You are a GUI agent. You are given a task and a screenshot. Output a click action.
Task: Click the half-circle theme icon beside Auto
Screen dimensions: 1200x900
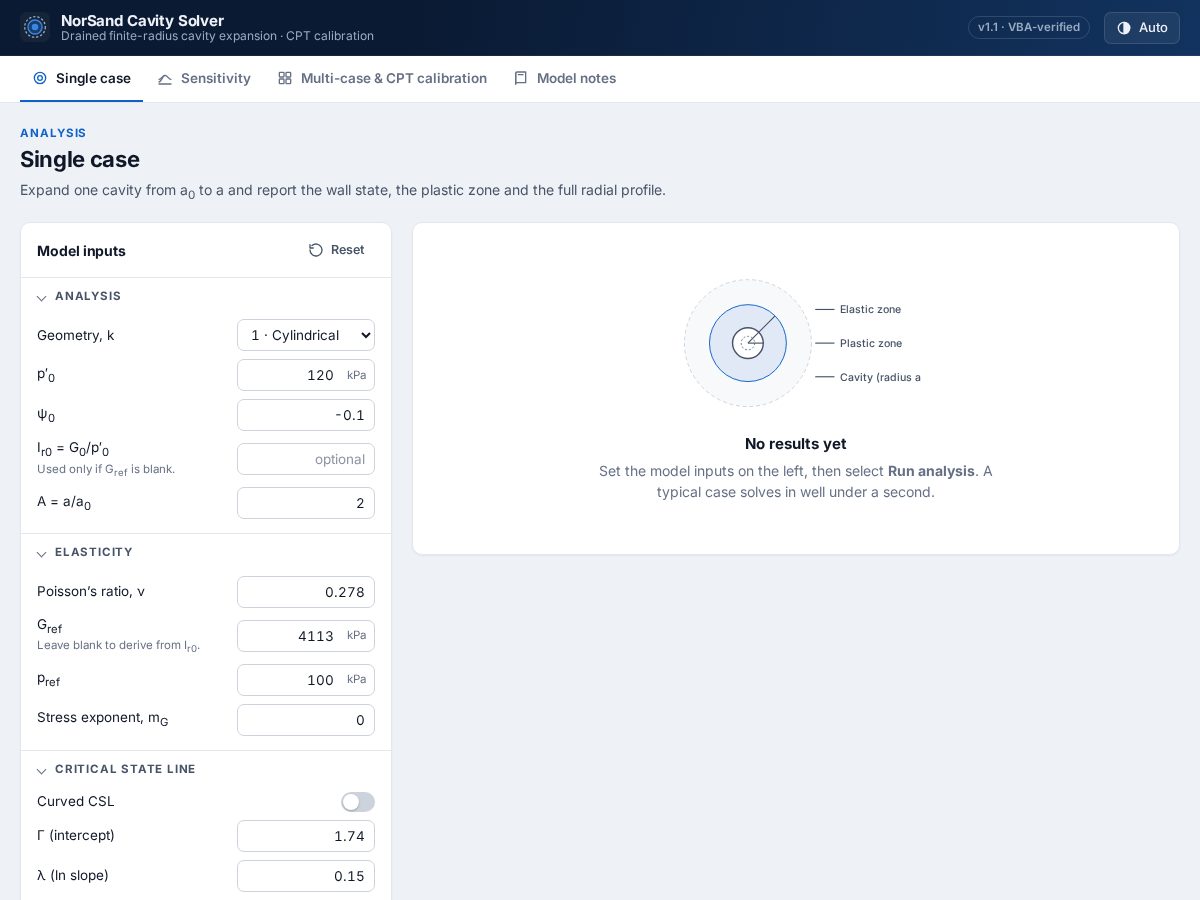1124,28
